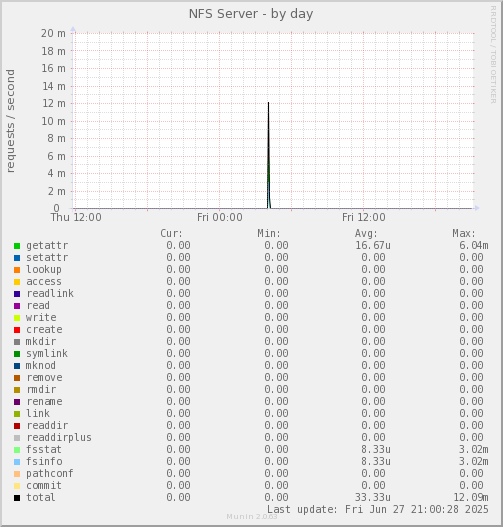
Task: Click the light gray readdirplus legend swatch
Action: click(17, 438)
